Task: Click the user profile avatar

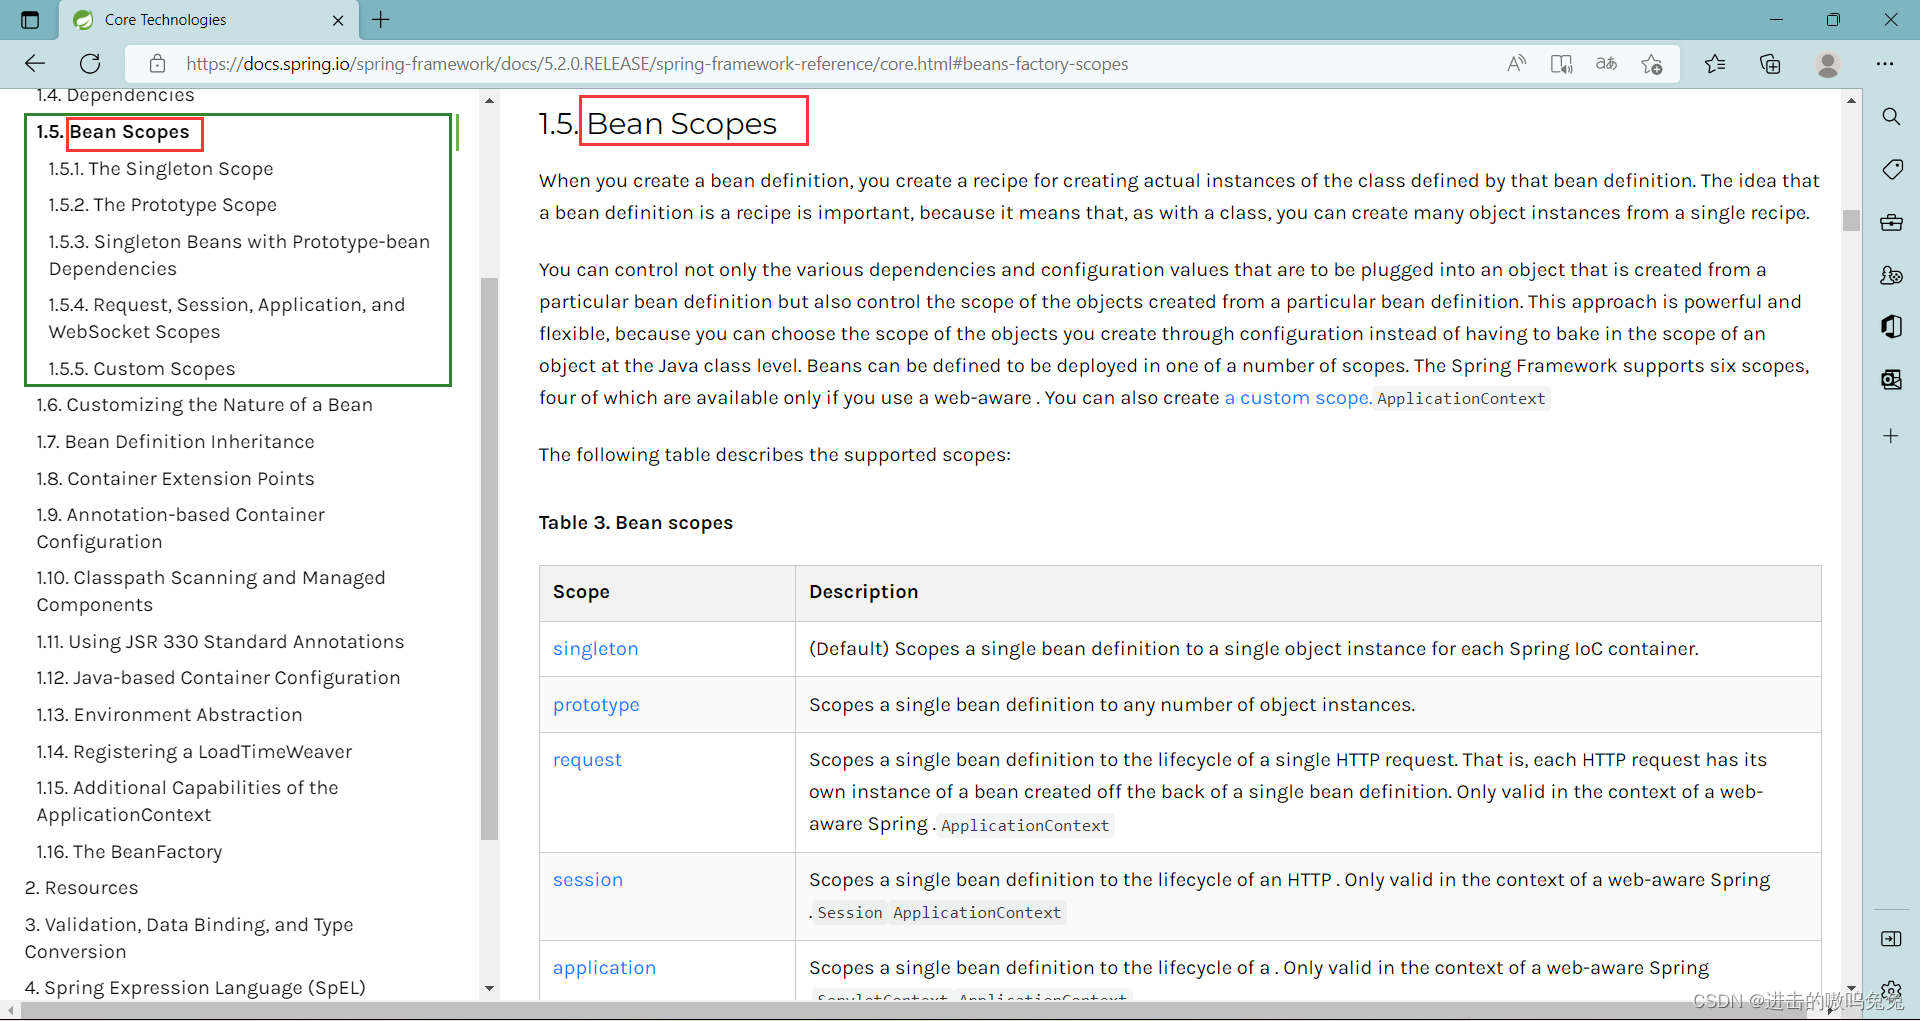Action: tap(1828, 64)
